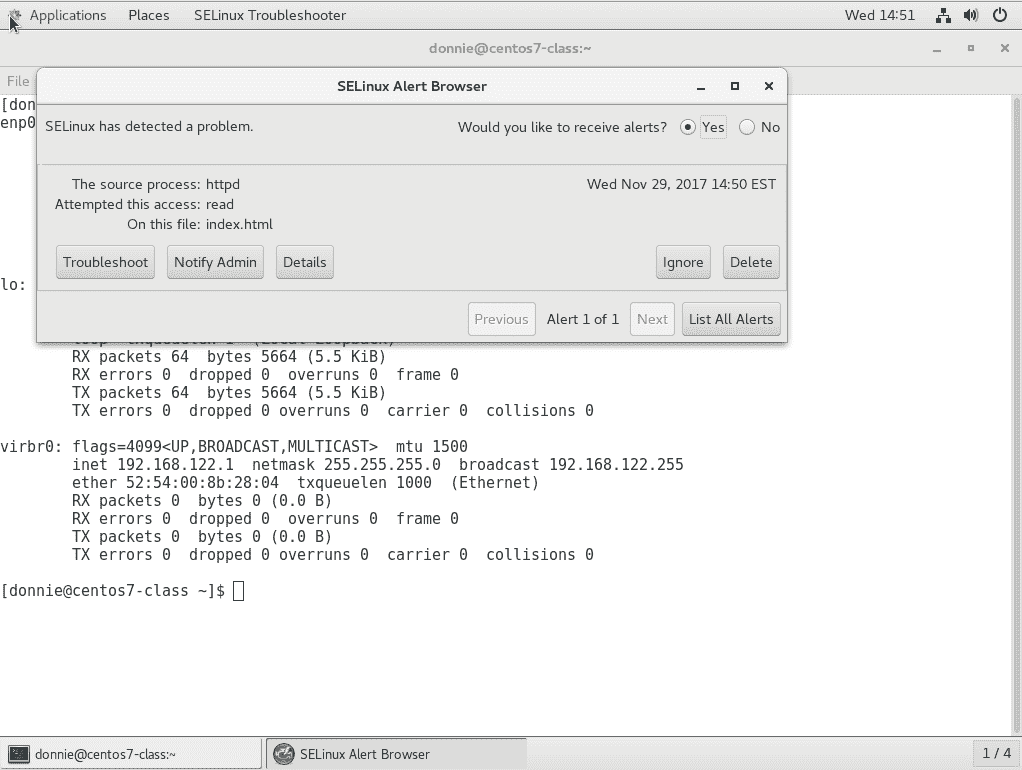Maximize the SELinux Alert Browser window
This screenshot has width=1022, height=770.
735,86
